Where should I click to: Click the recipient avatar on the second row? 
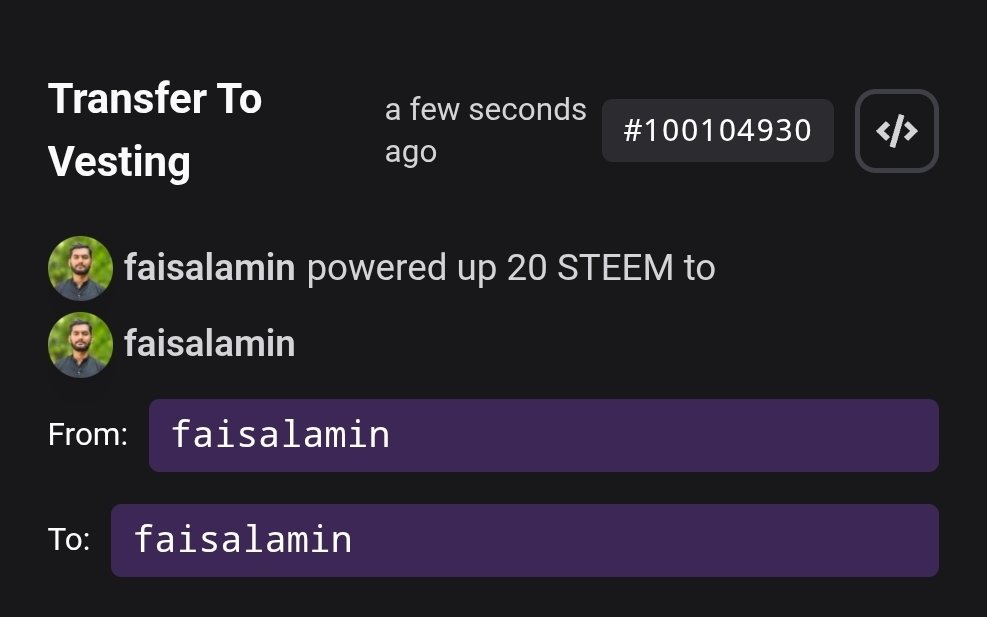point(80,344)
